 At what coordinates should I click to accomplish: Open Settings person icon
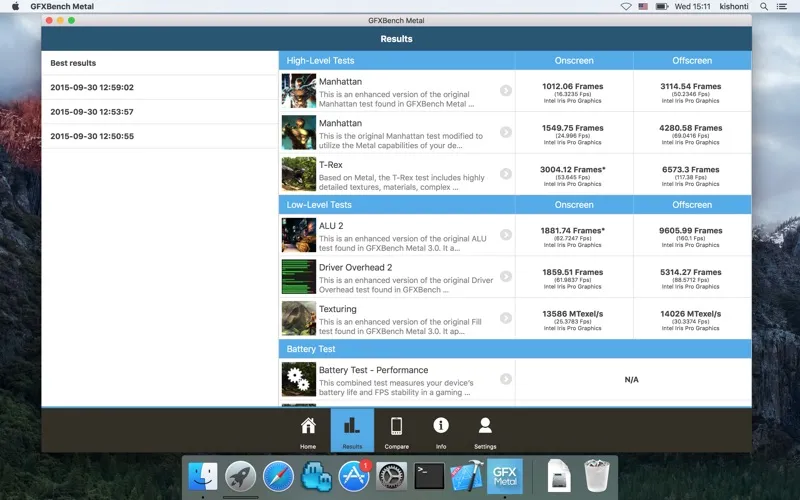485,427
